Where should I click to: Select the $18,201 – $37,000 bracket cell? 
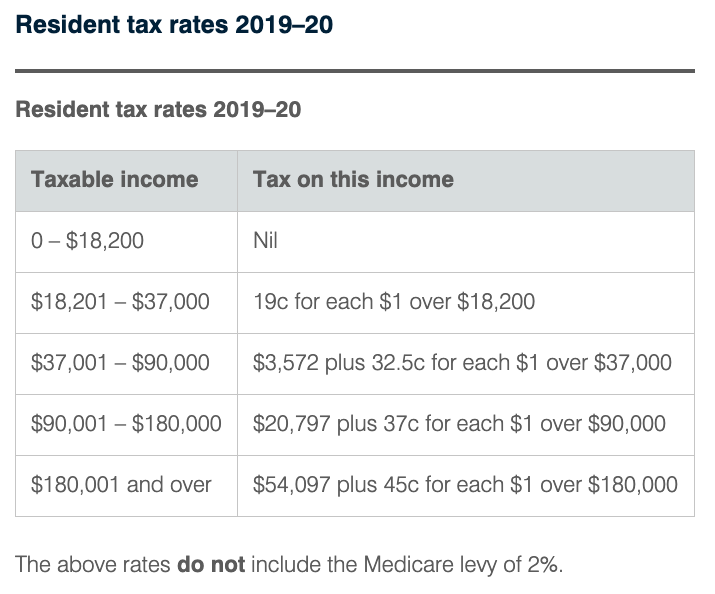120,302
